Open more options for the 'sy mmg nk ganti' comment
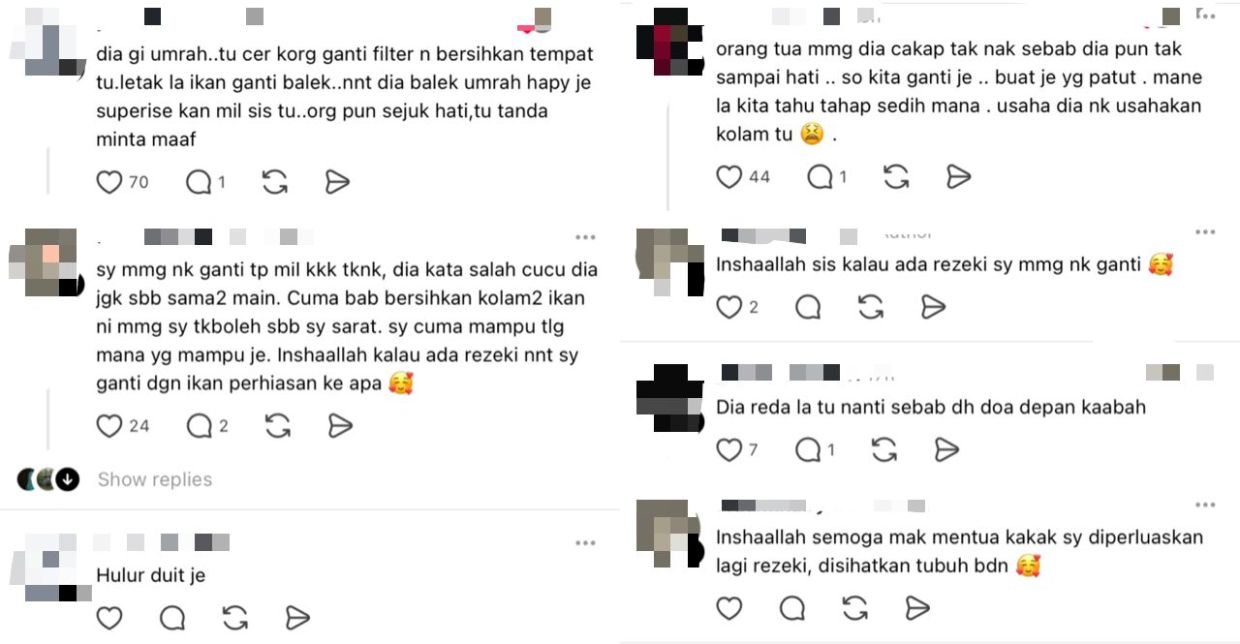Viewport: 1240px width, 644px height. click(585, 237)
